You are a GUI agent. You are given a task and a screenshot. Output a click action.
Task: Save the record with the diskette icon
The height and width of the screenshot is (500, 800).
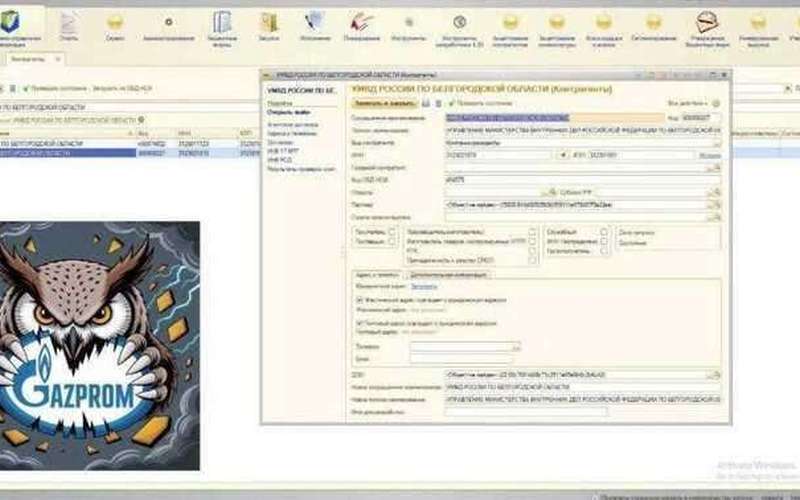426,103
